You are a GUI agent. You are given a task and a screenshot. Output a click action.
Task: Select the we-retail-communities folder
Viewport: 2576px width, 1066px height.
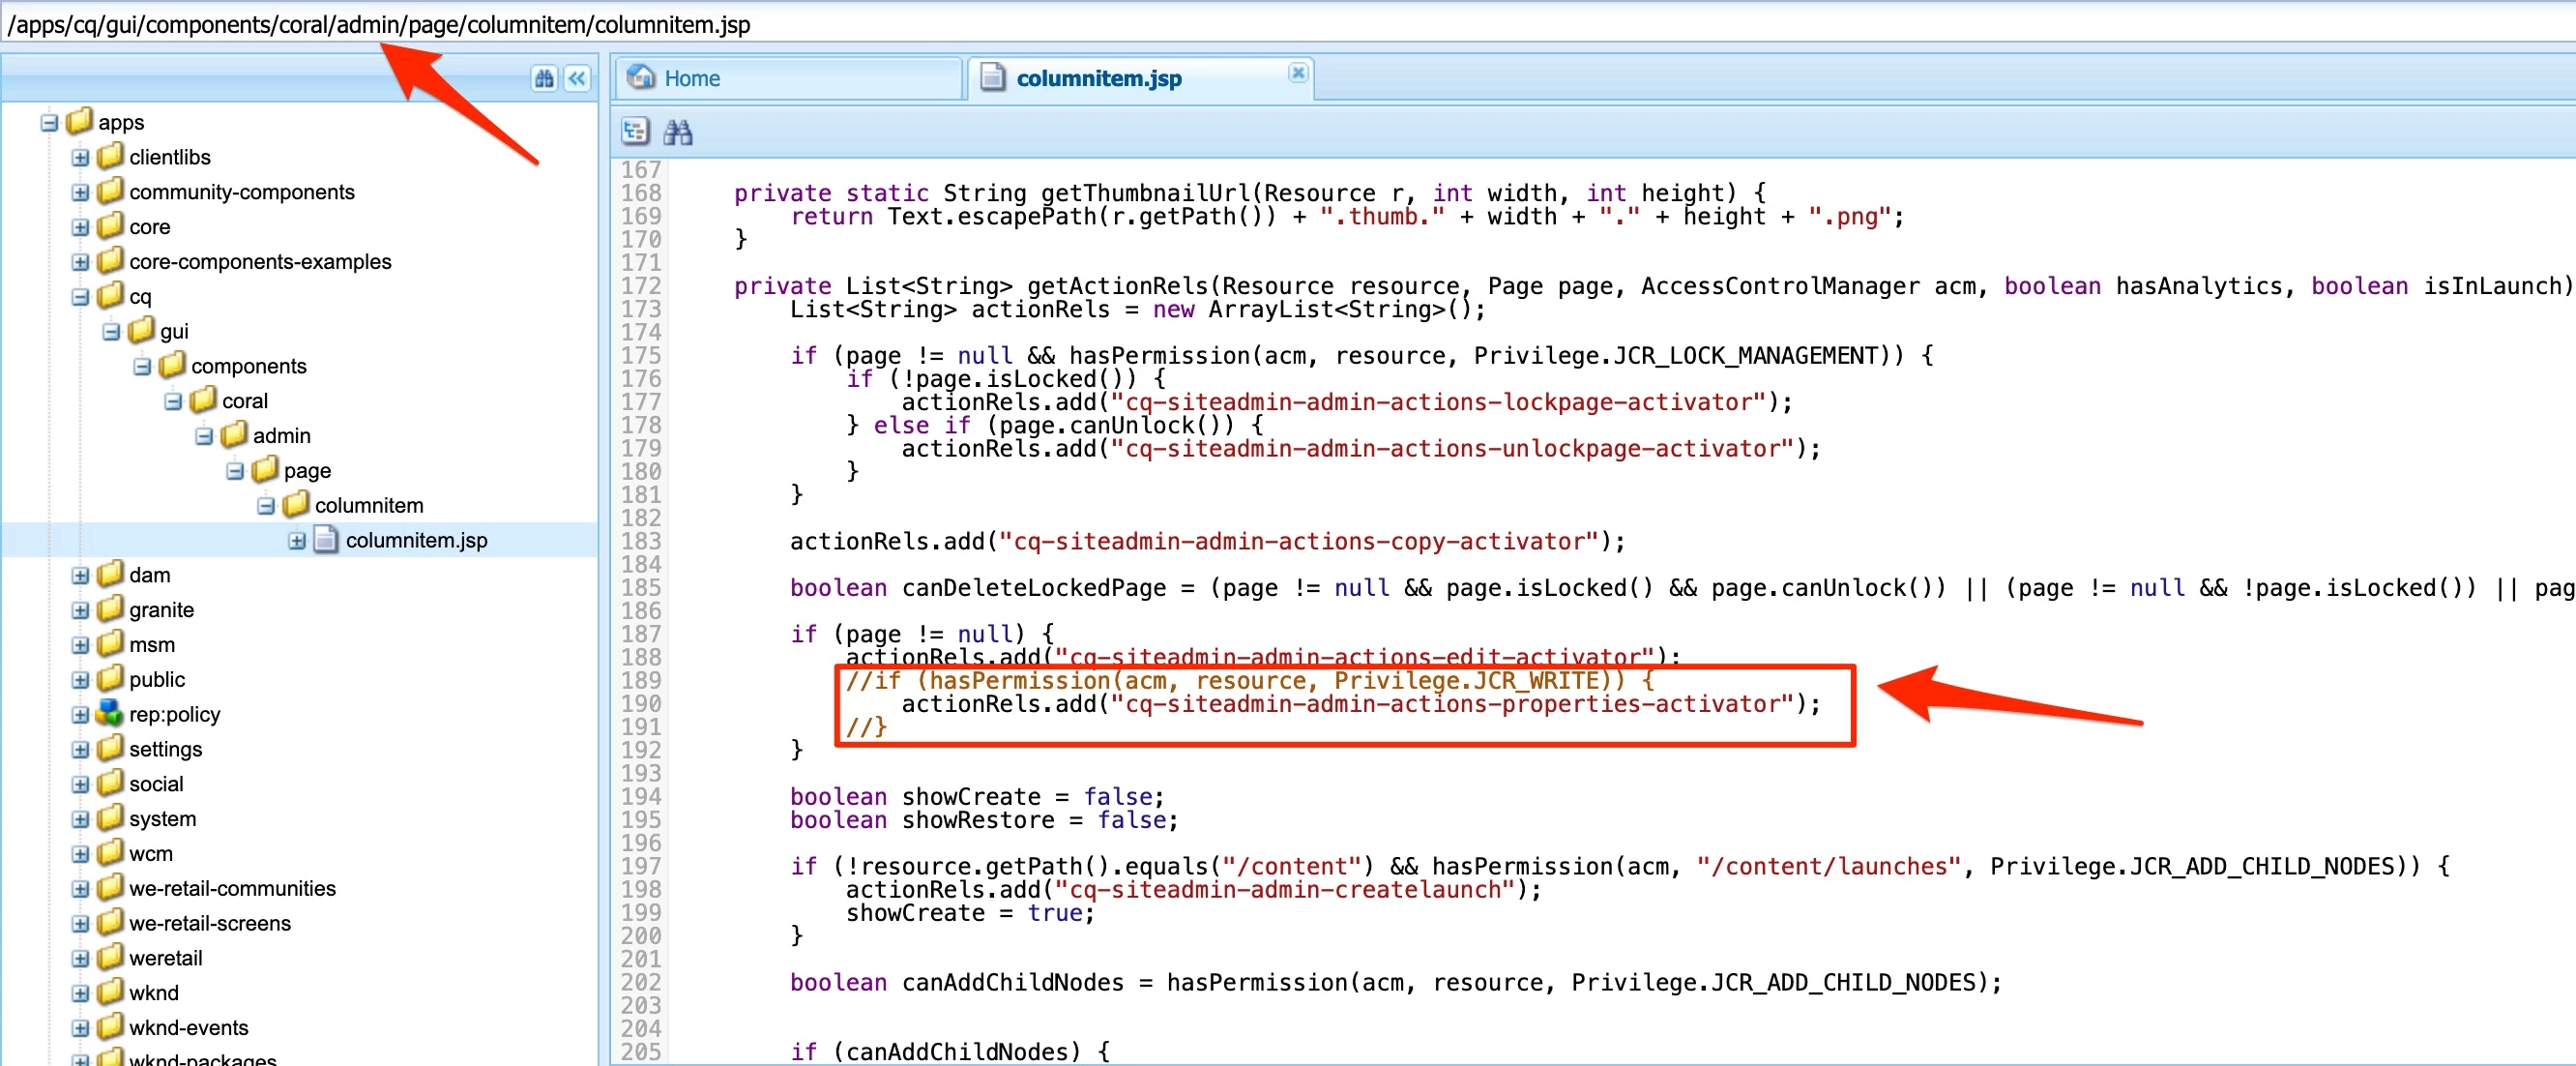(232, 888)
